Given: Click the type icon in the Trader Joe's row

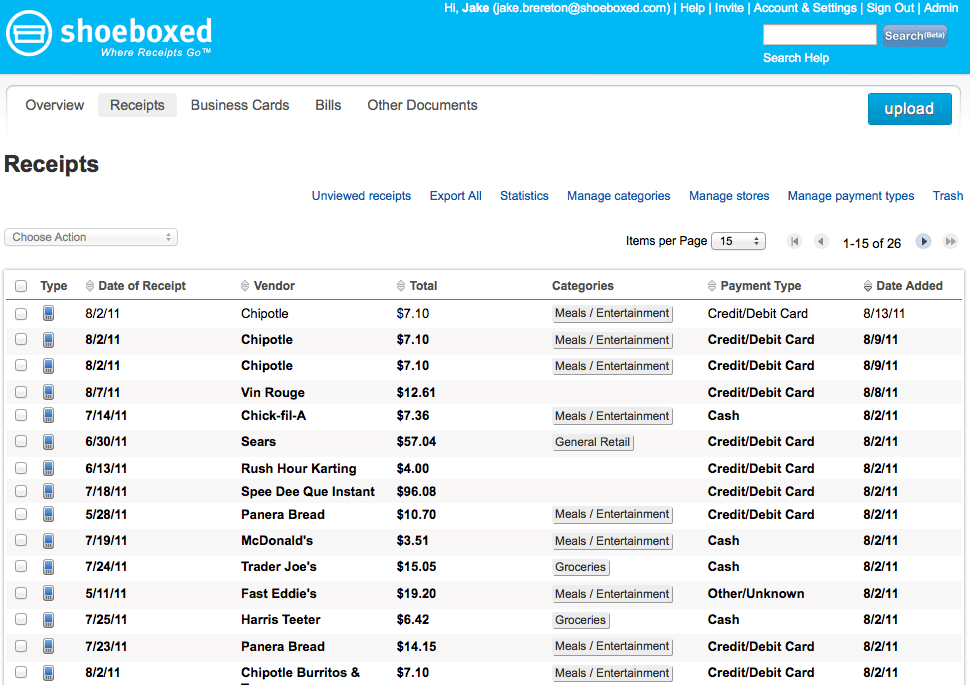Looking at the screenshot, I should [48, 566].
